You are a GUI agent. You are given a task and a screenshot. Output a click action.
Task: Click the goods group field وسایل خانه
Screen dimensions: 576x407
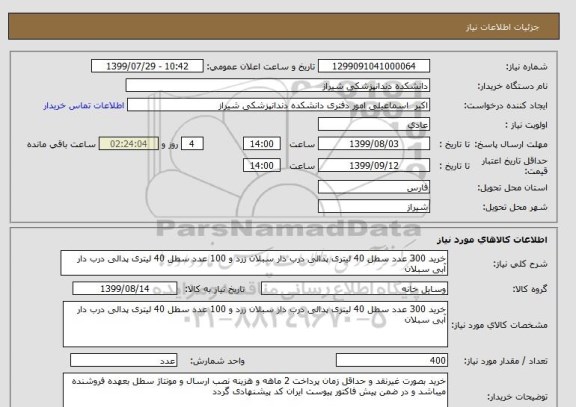[354, 288]
